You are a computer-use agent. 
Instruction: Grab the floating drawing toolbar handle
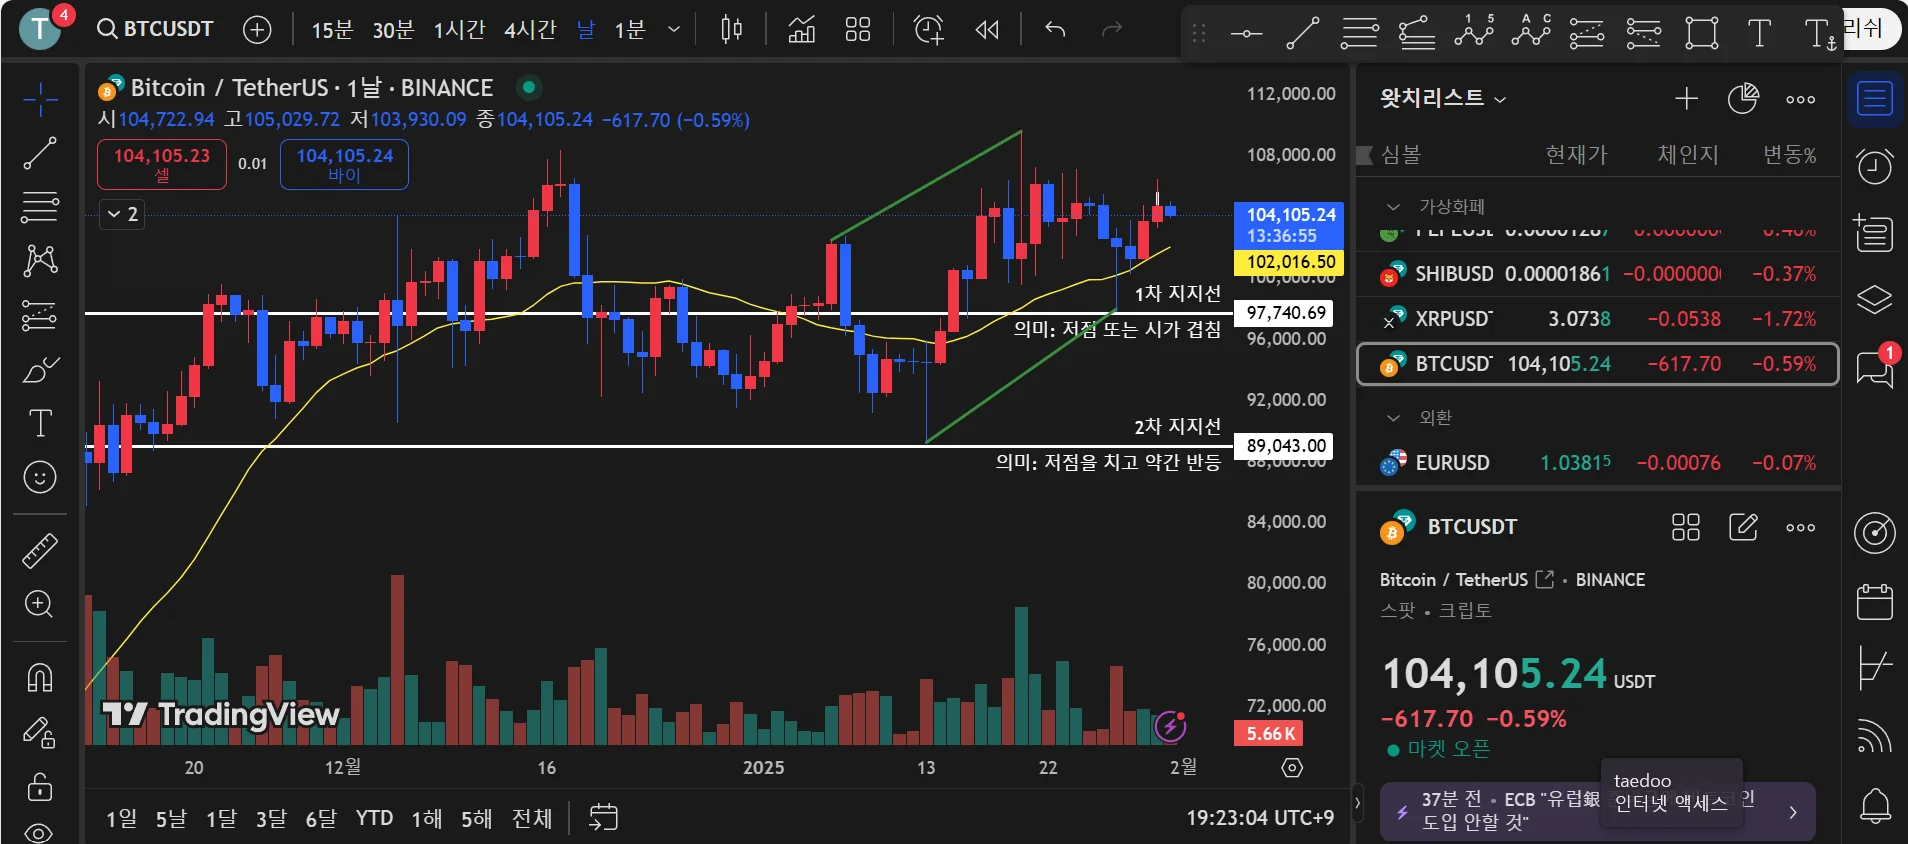pos(1199,34)
